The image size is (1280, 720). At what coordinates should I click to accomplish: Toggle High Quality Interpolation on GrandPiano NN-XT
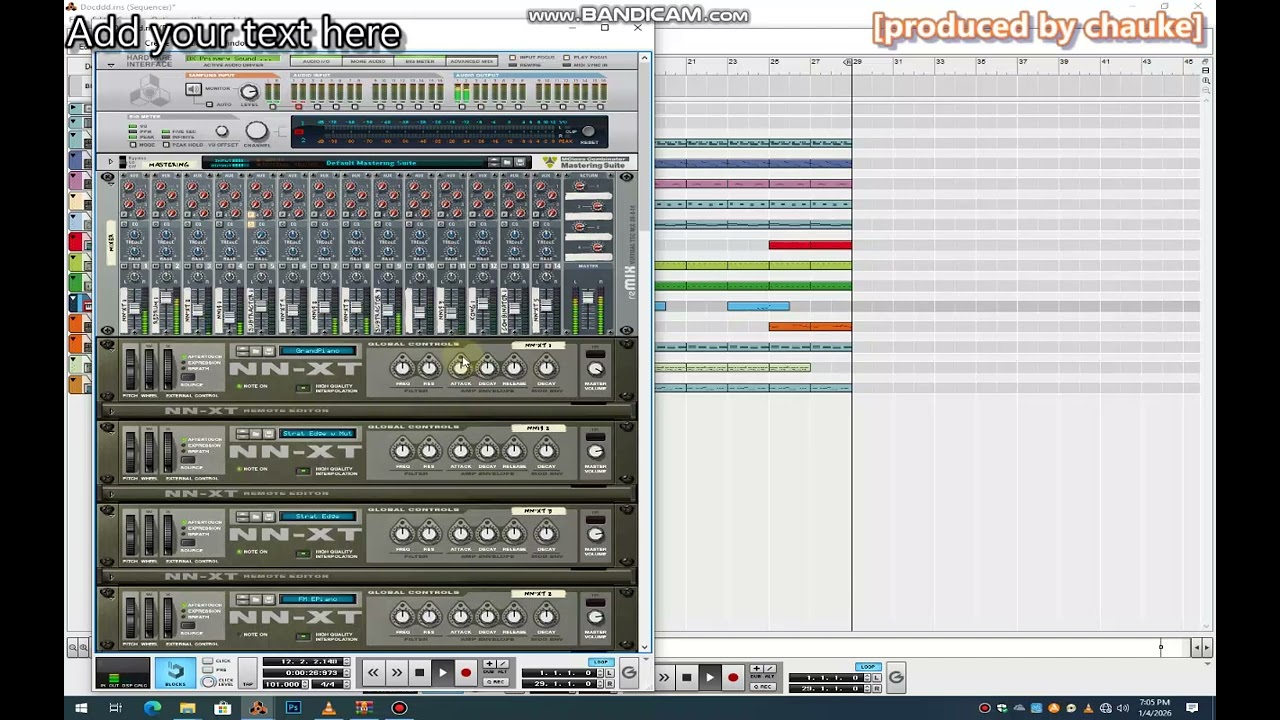303,388
